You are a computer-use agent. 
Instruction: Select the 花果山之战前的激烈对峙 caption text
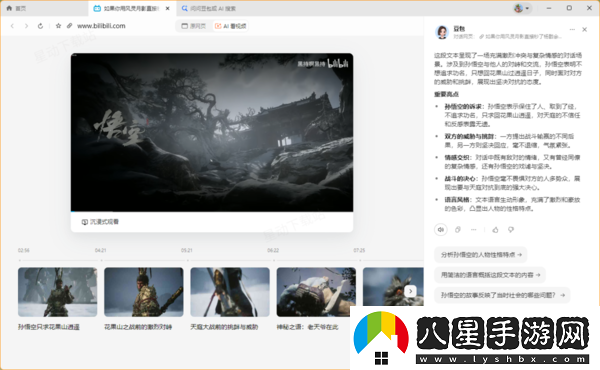(138, 327)
